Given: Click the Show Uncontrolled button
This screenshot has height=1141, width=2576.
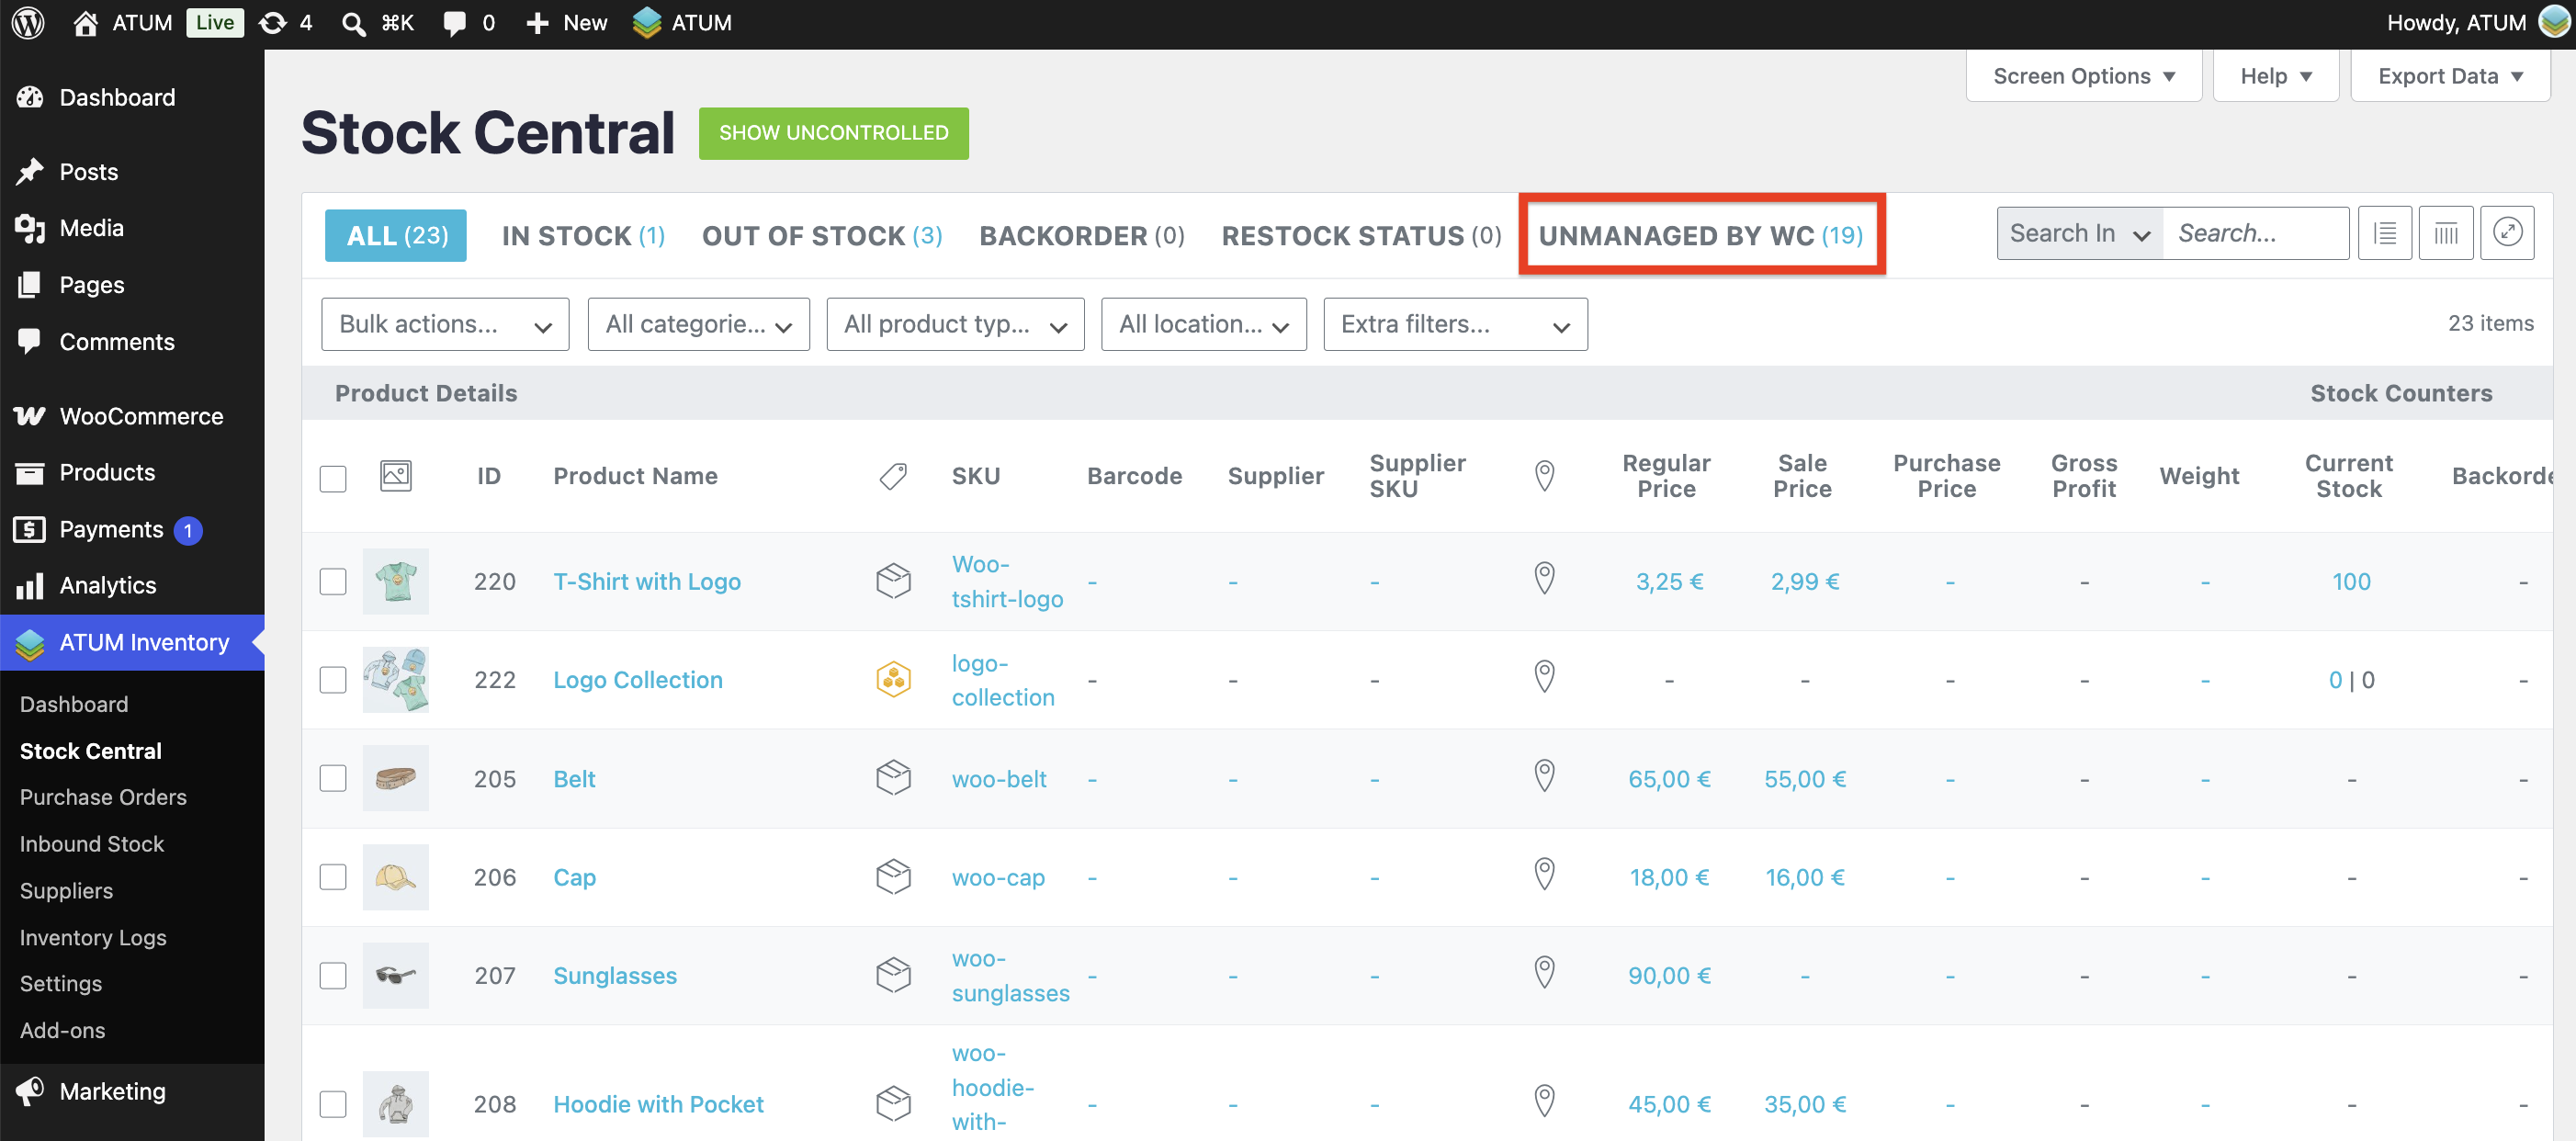Looking at the screenshot, I should tap(833, 133).
